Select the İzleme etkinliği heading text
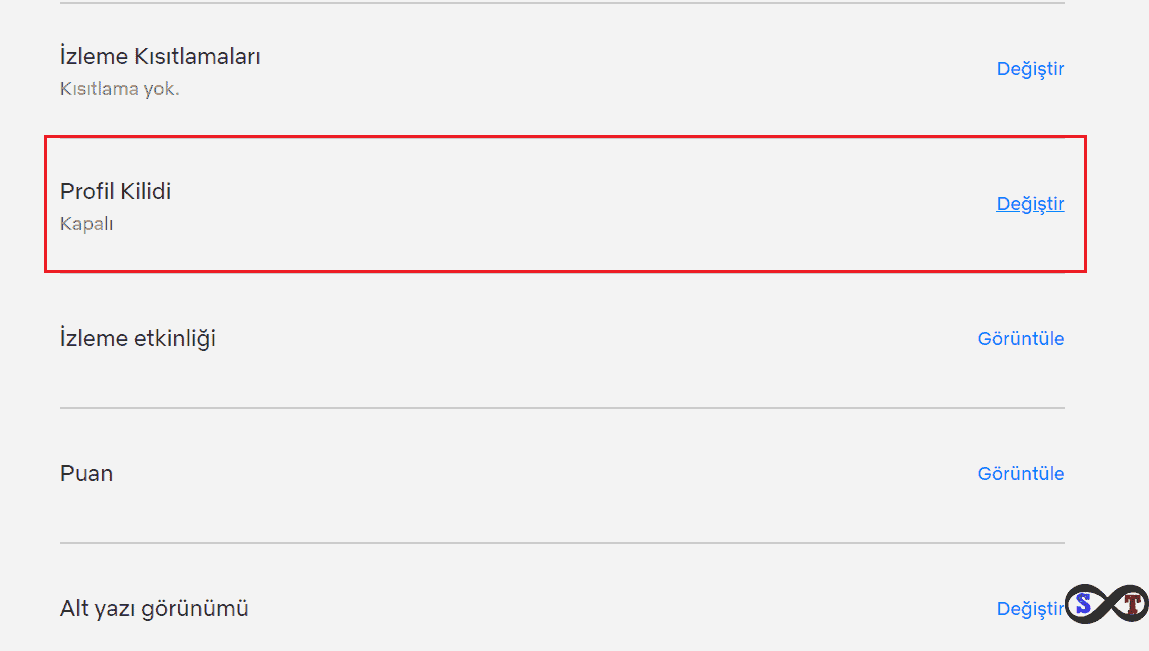 [x=137, y=338]
